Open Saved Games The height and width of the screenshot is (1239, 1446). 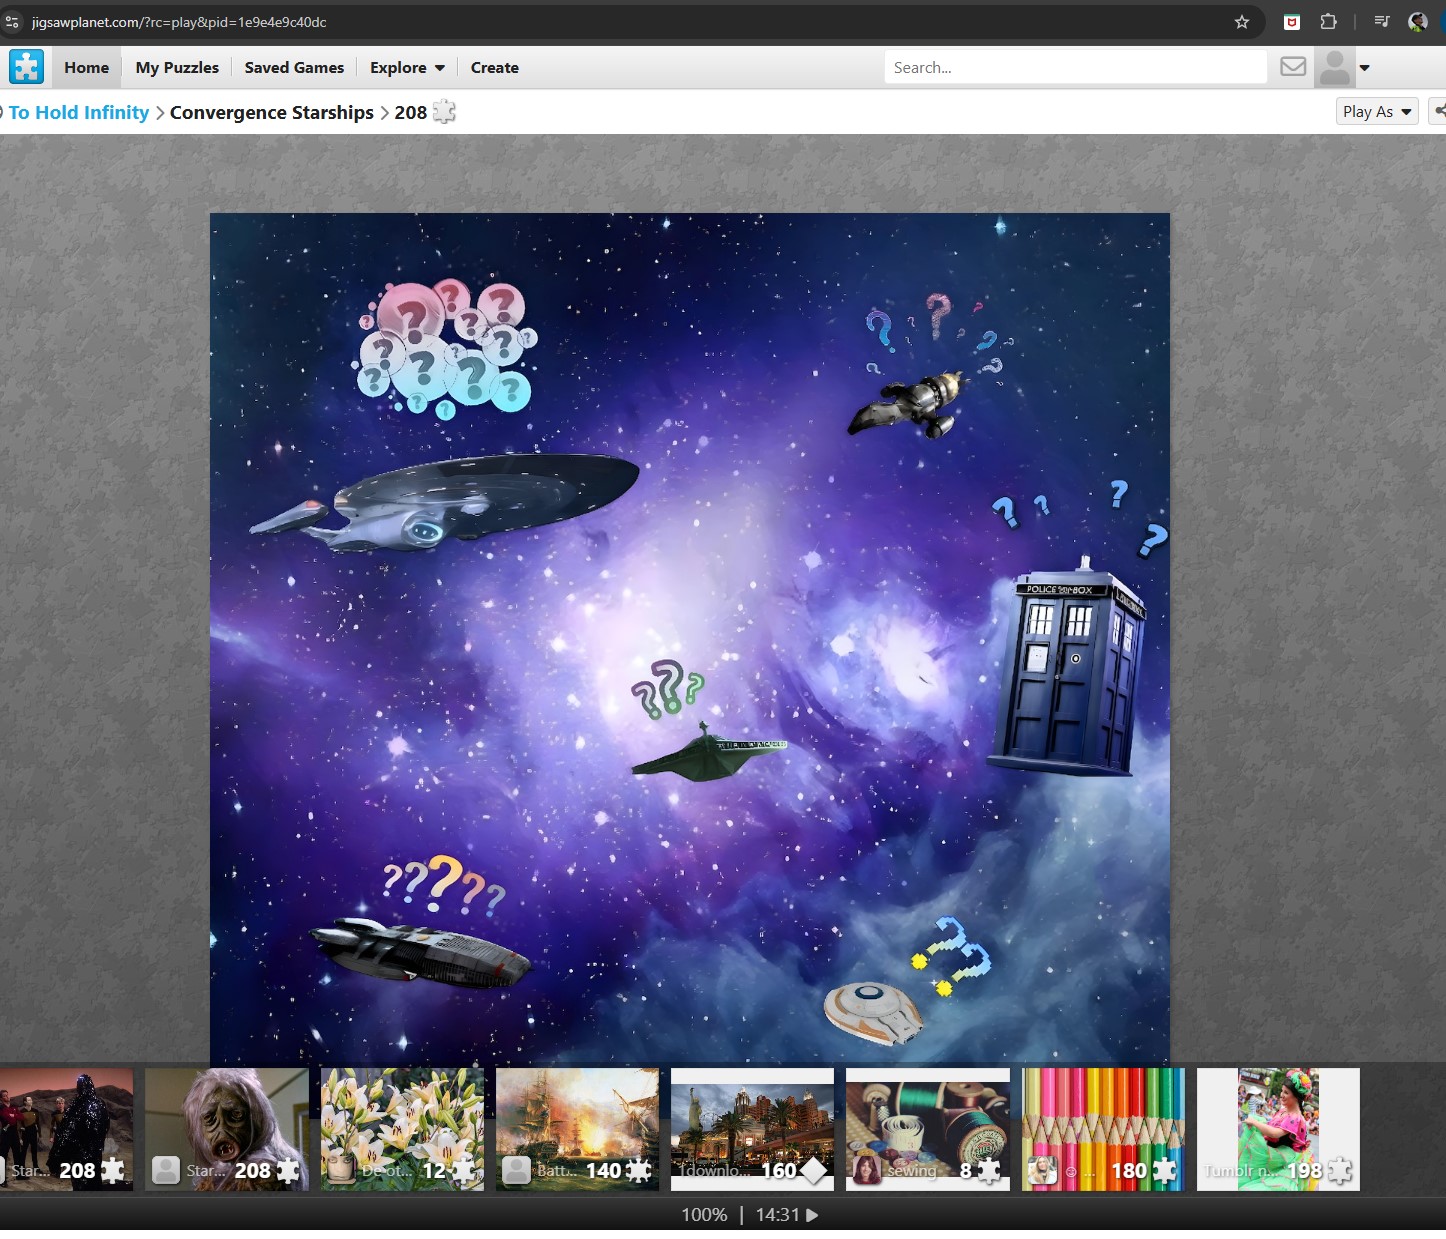[x=294, y=68]
